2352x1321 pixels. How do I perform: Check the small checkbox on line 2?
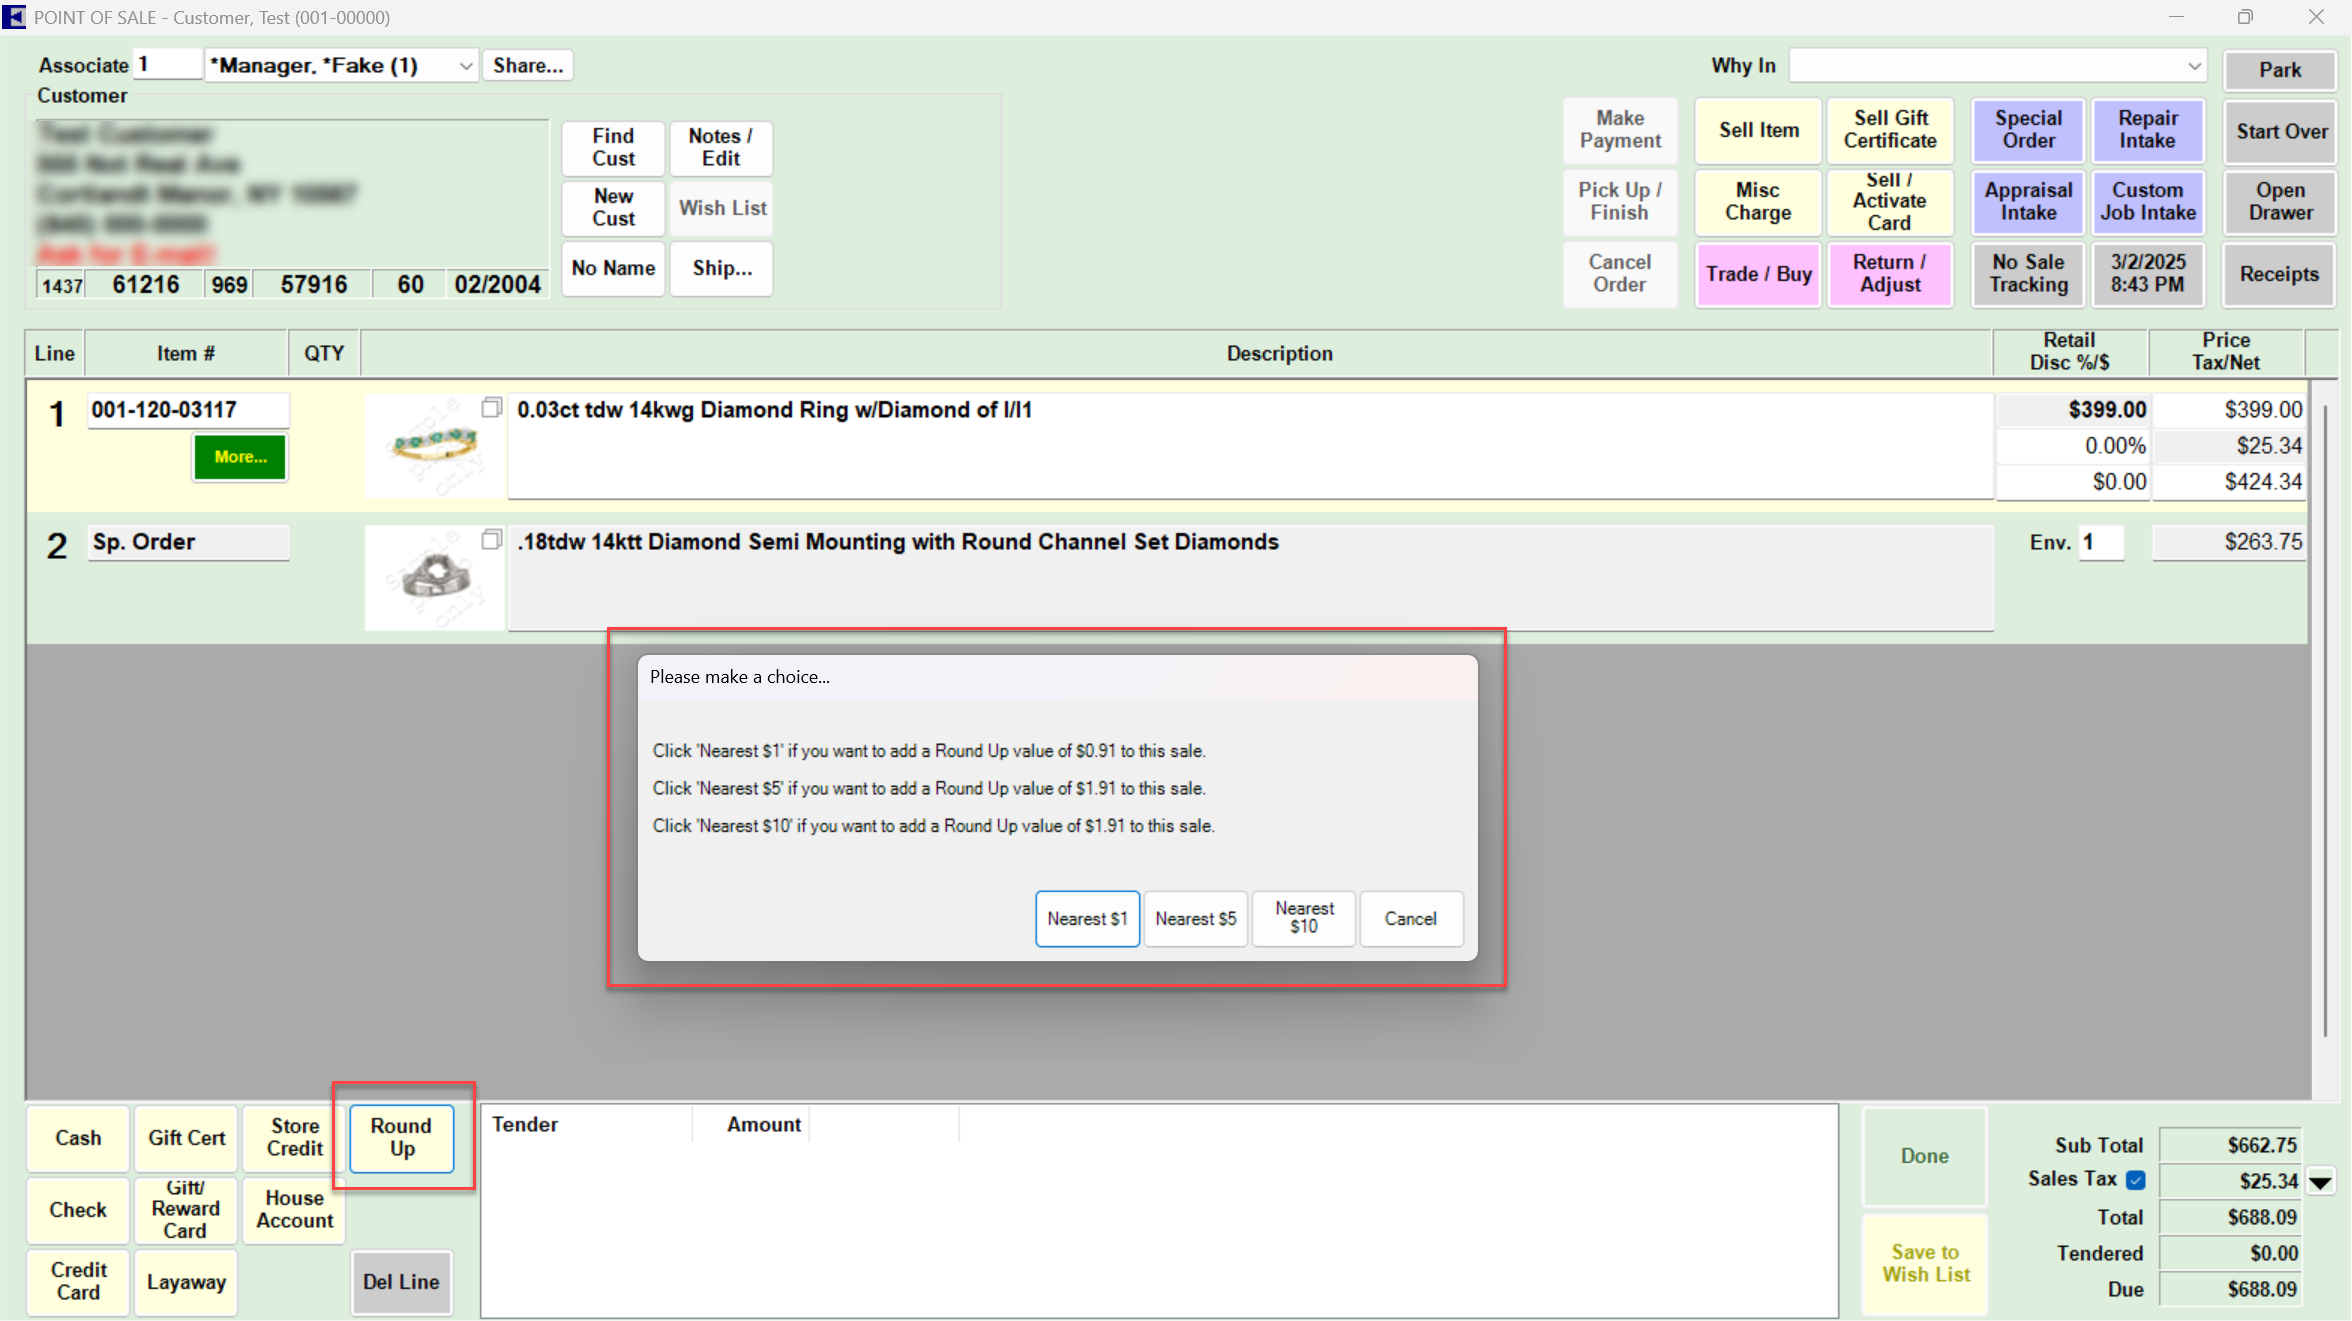pos(491,540)
